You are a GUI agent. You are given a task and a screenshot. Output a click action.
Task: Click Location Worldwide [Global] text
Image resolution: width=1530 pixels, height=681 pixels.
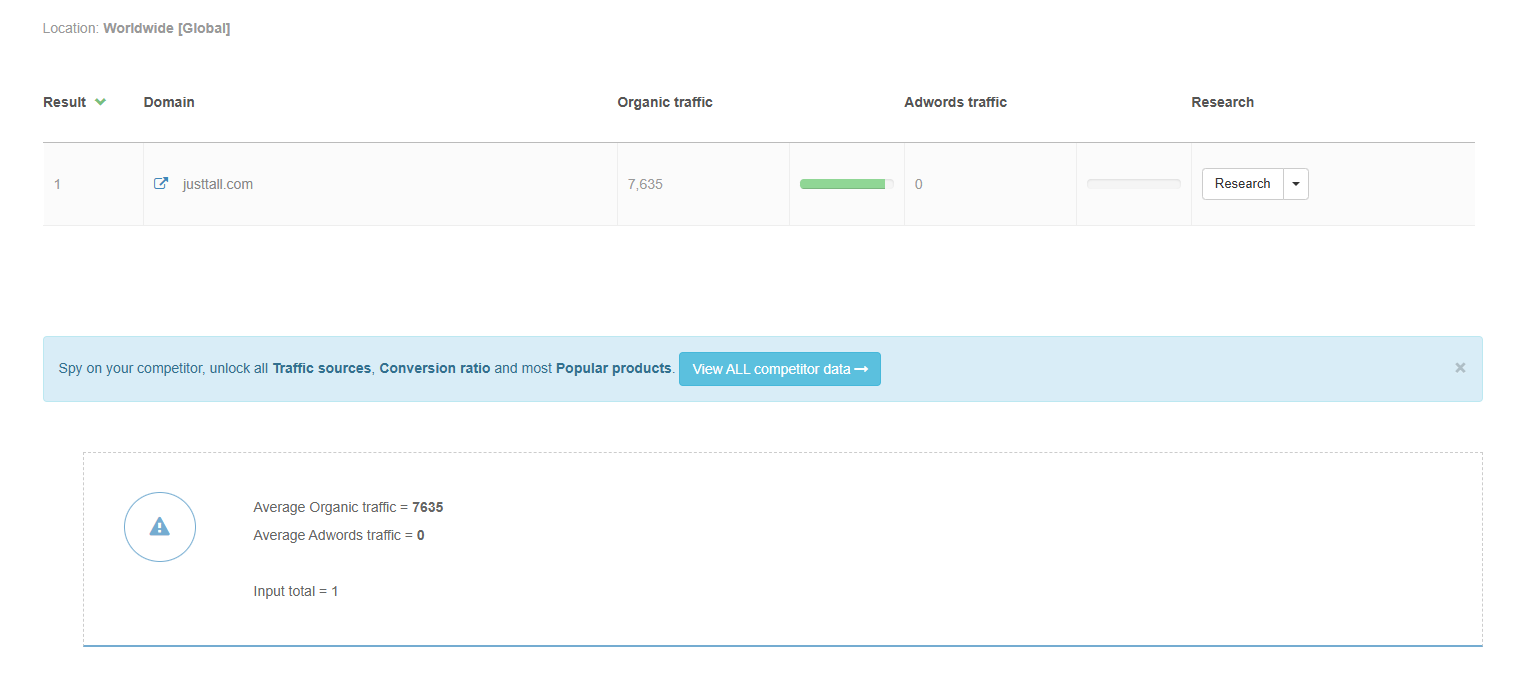(x=136, y=28)
